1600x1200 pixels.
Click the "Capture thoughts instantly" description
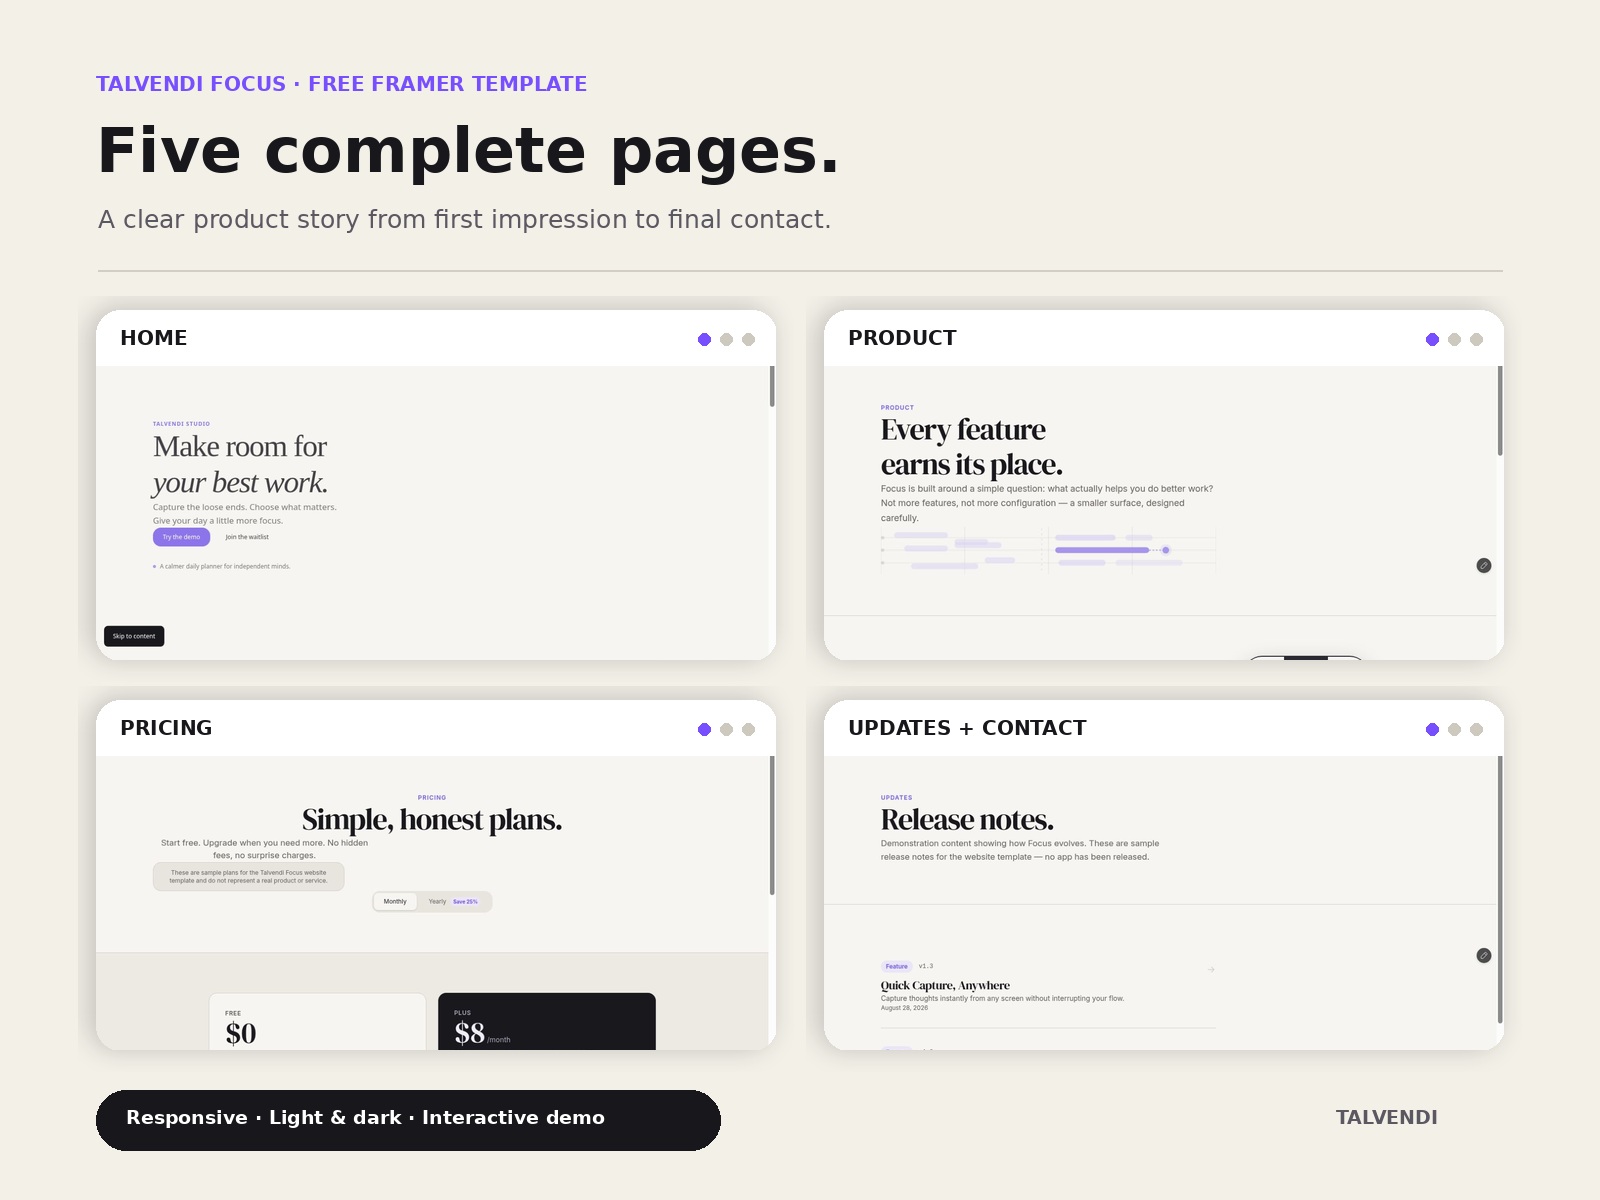(1002, 998)
